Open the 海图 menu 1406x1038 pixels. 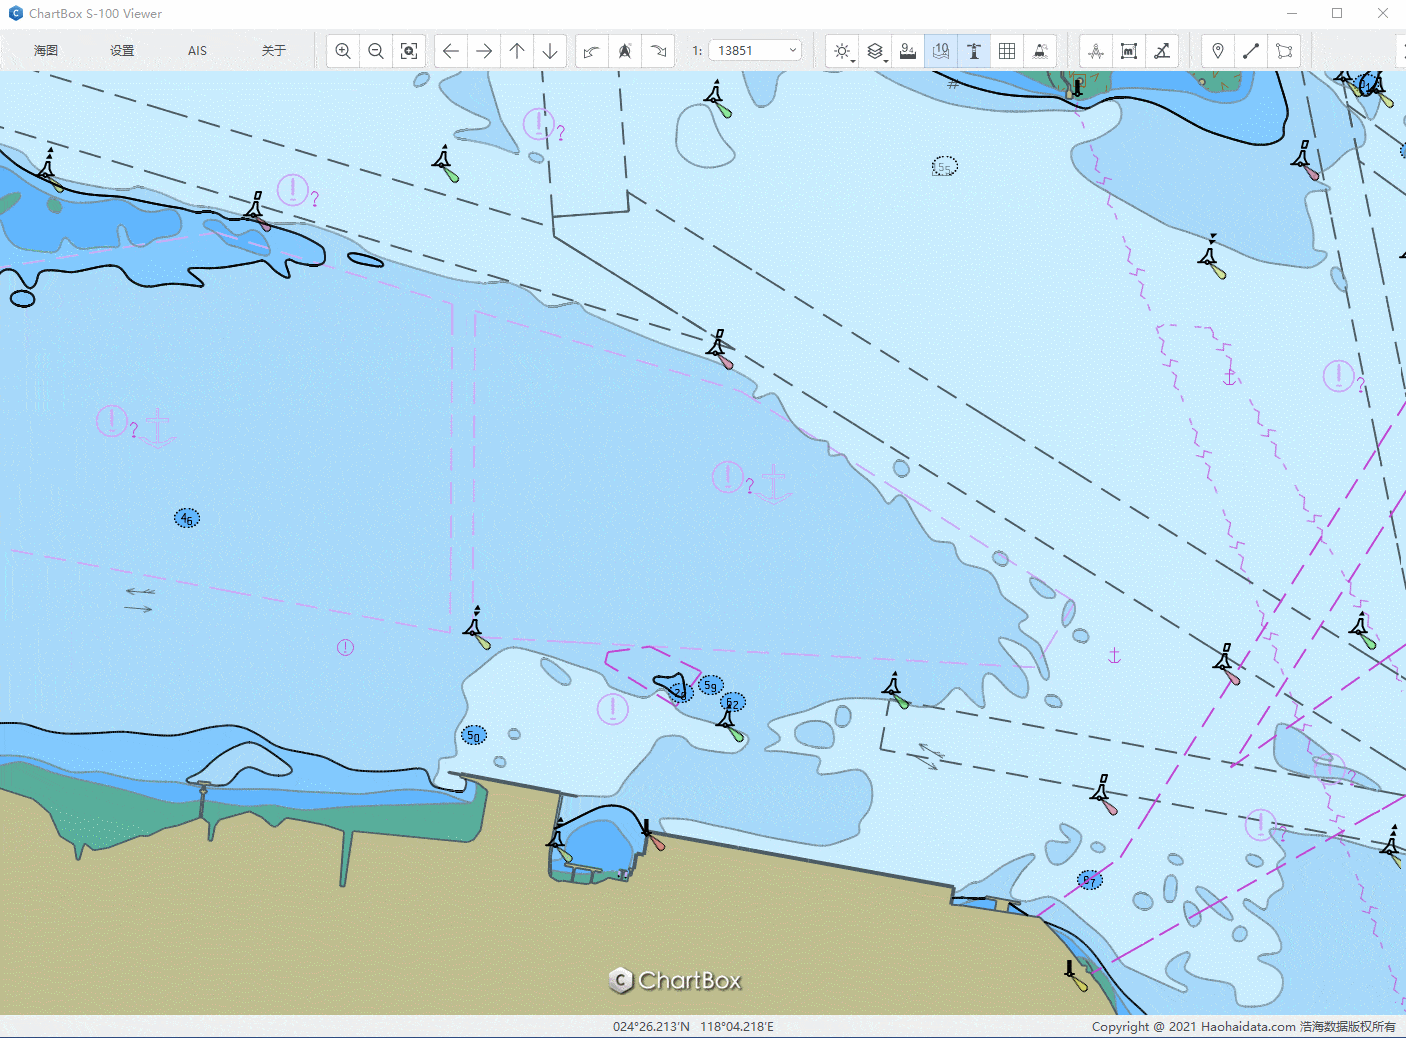point(46,51)
